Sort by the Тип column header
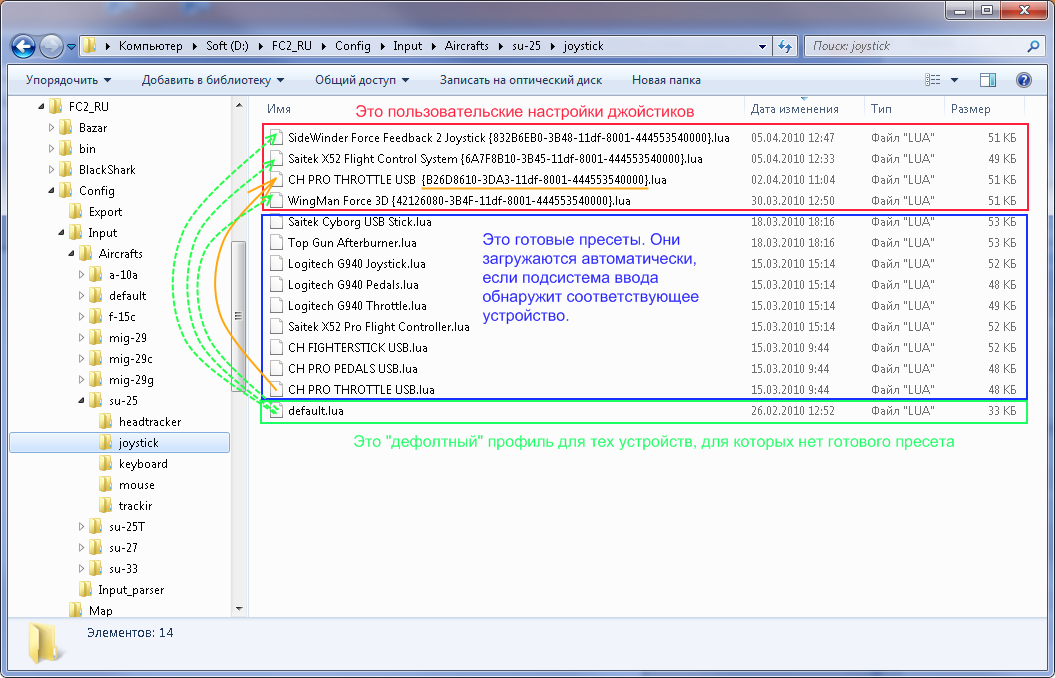This screenshot has width=1055, height=678. point(881,109)
